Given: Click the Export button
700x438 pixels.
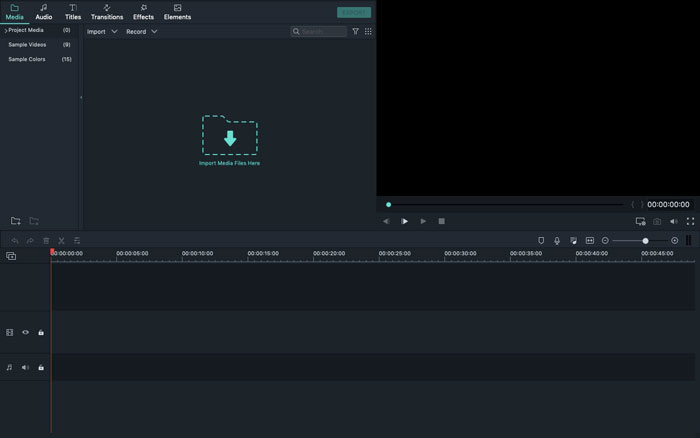Looking at the screenshot, I should 354,13.
